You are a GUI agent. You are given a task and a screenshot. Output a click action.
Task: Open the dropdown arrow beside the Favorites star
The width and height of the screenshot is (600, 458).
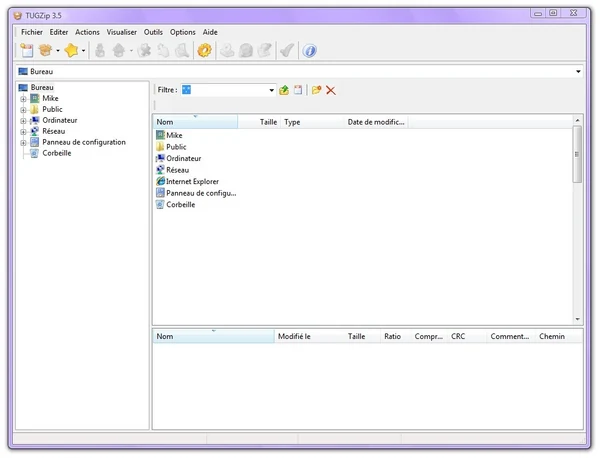[83, 51]
